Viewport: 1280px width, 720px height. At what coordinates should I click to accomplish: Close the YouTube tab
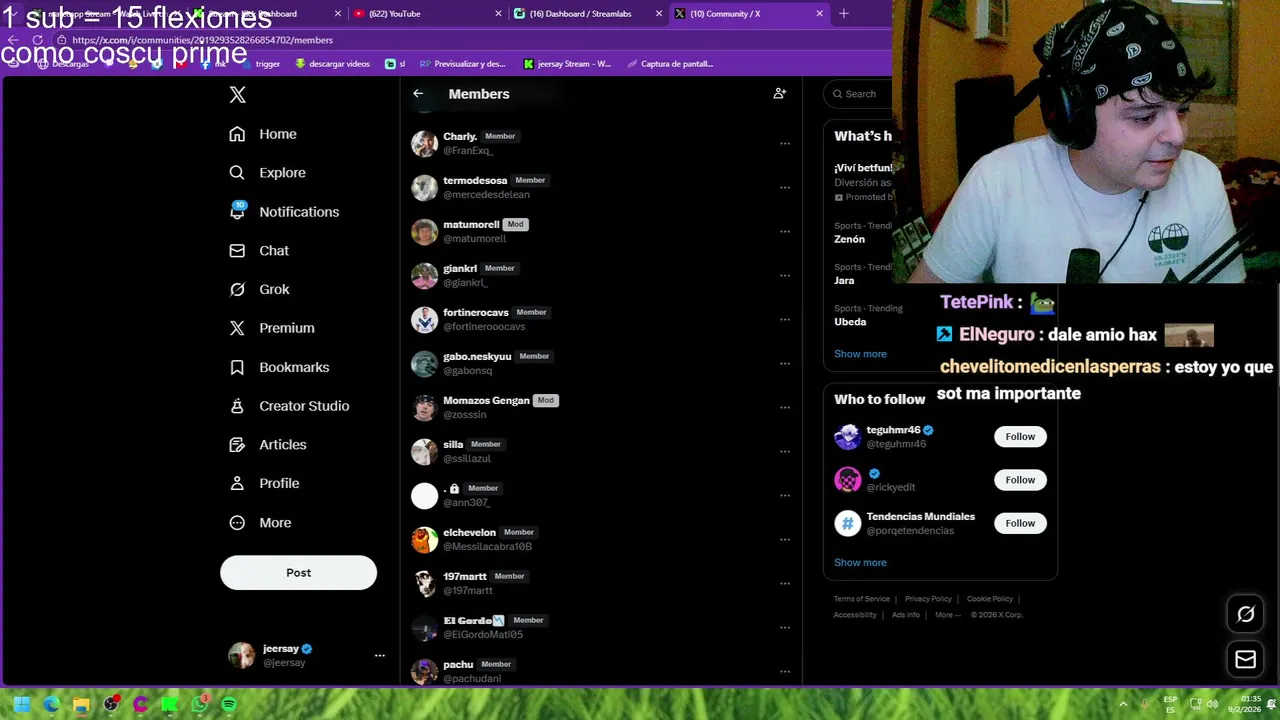tap(499, 13)
